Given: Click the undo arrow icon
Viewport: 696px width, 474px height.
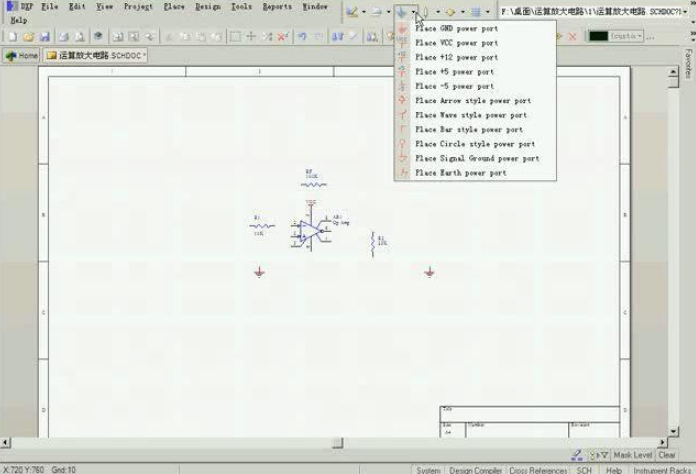Looking at the screenshot, I should point(301,36).
